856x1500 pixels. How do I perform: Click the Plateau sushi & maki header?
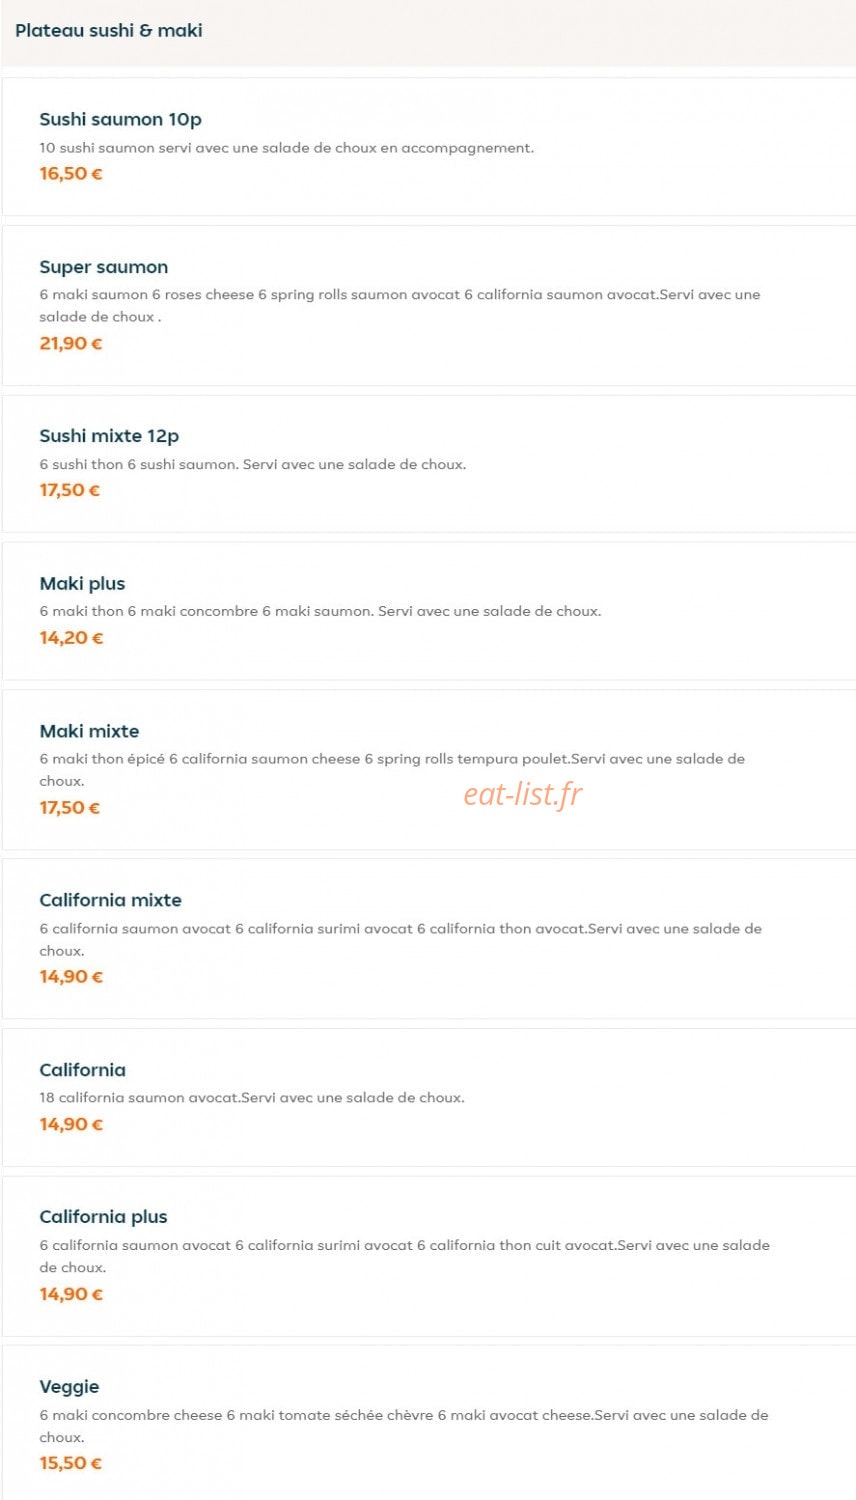point(109,31)
